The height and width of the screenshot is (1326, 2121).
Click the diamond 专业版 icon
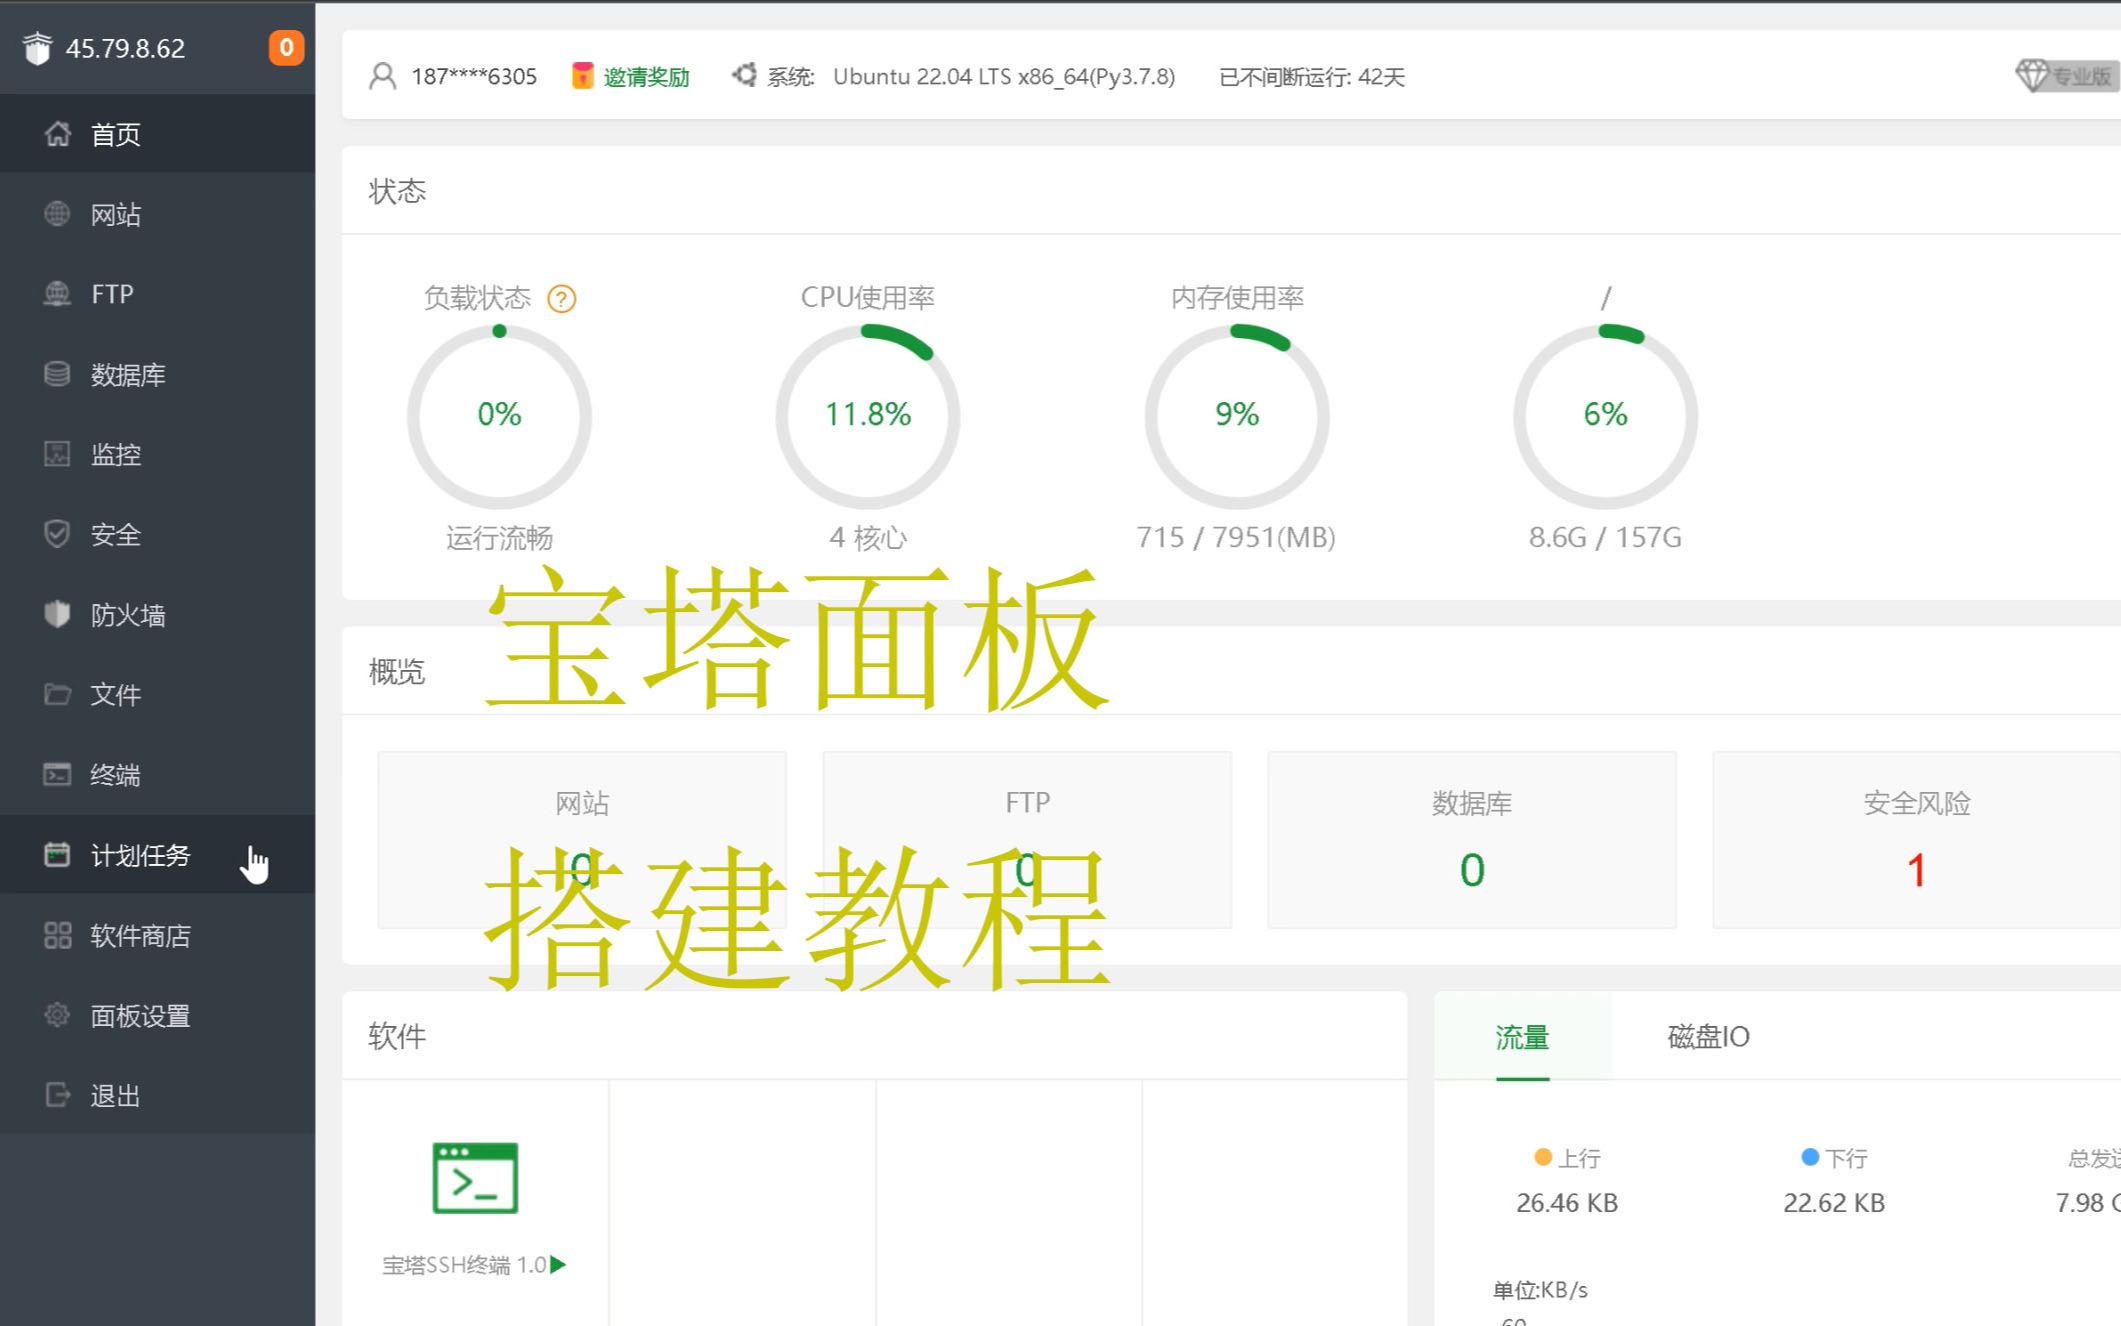coord(2032,75)
